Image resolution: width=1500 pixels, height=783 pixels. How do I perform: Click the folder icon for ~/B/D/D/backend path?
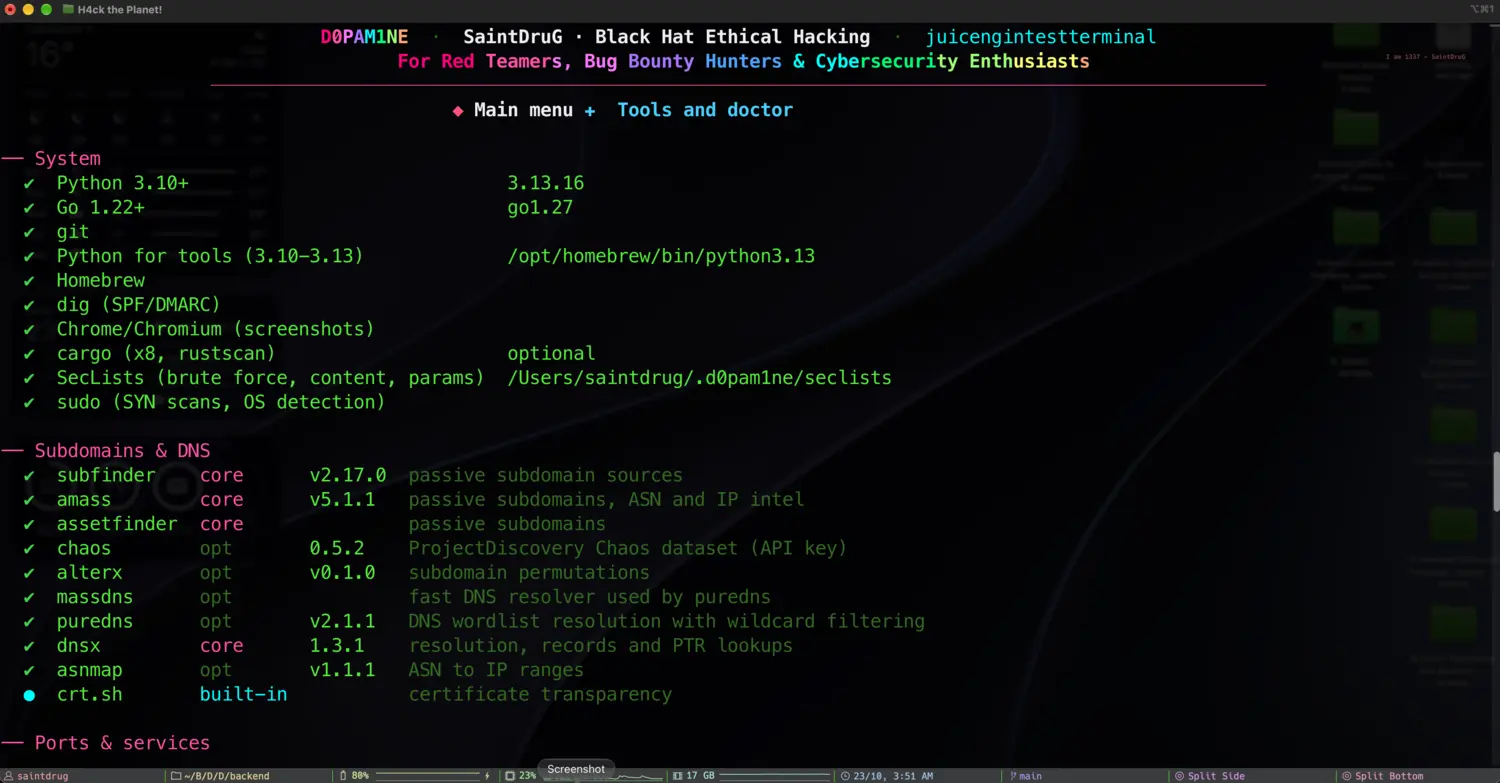pos(176,776)
